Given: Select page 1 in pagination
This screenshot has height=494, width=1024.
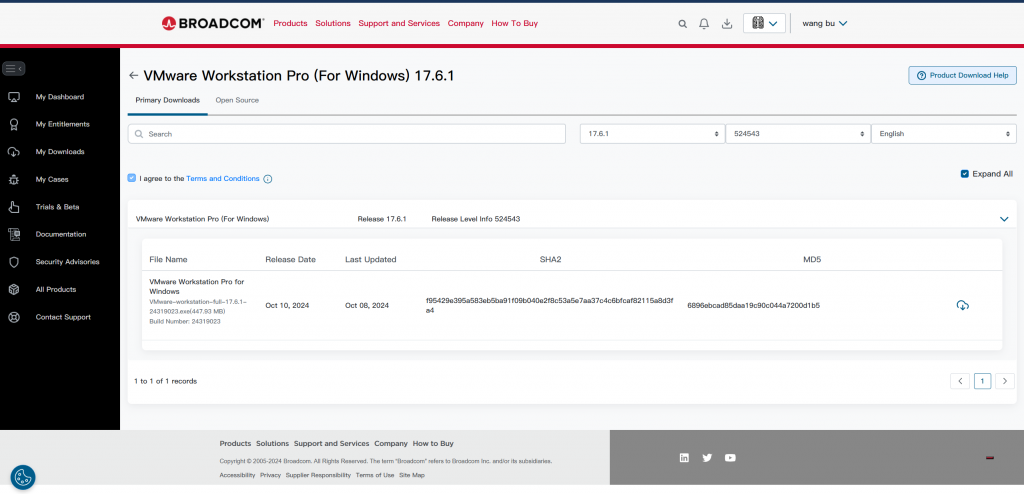Looking at the screenshot, I should [x=982, y=381].
